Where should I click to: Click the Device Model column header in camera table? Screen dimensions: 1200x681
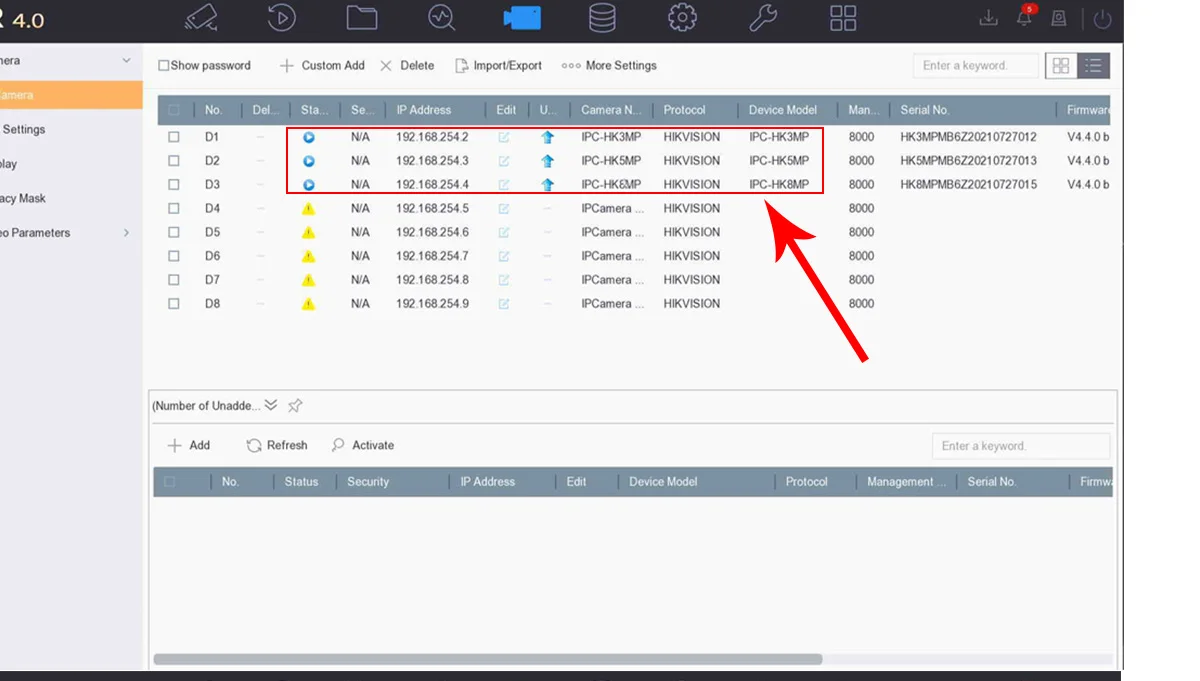click(x=783, y=110)
